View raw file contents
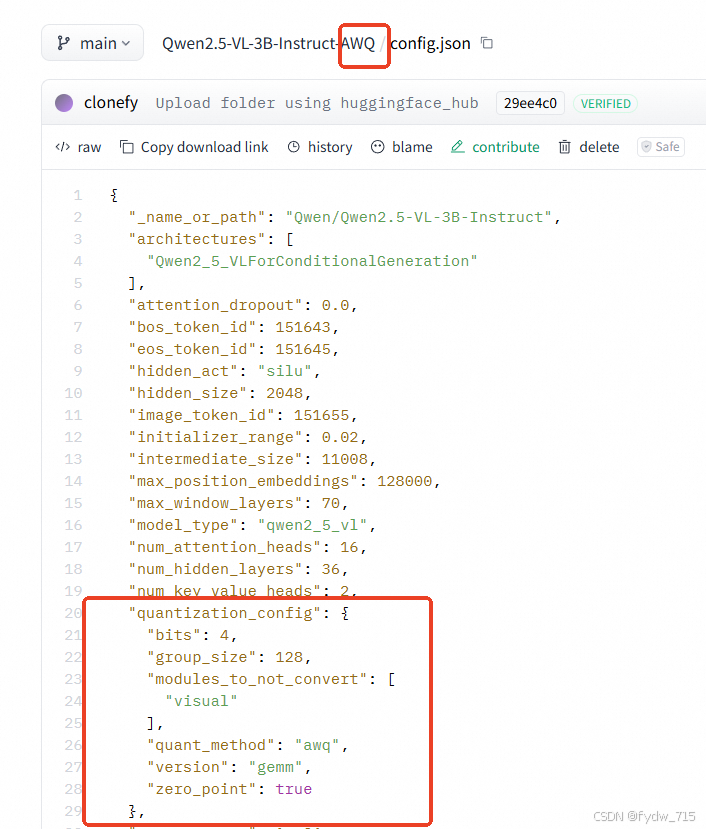706x829 pixels. pyautogui.click(x=78, y=147)
